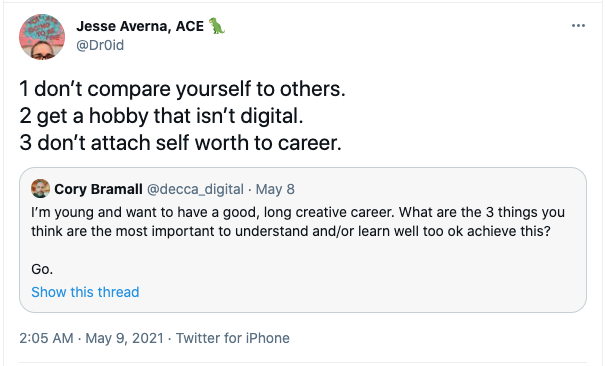Image resolution: width=606 pixels, height=366 pixels.
Task: Click the @decca_digital handle
Action: (x=195, y=189)
